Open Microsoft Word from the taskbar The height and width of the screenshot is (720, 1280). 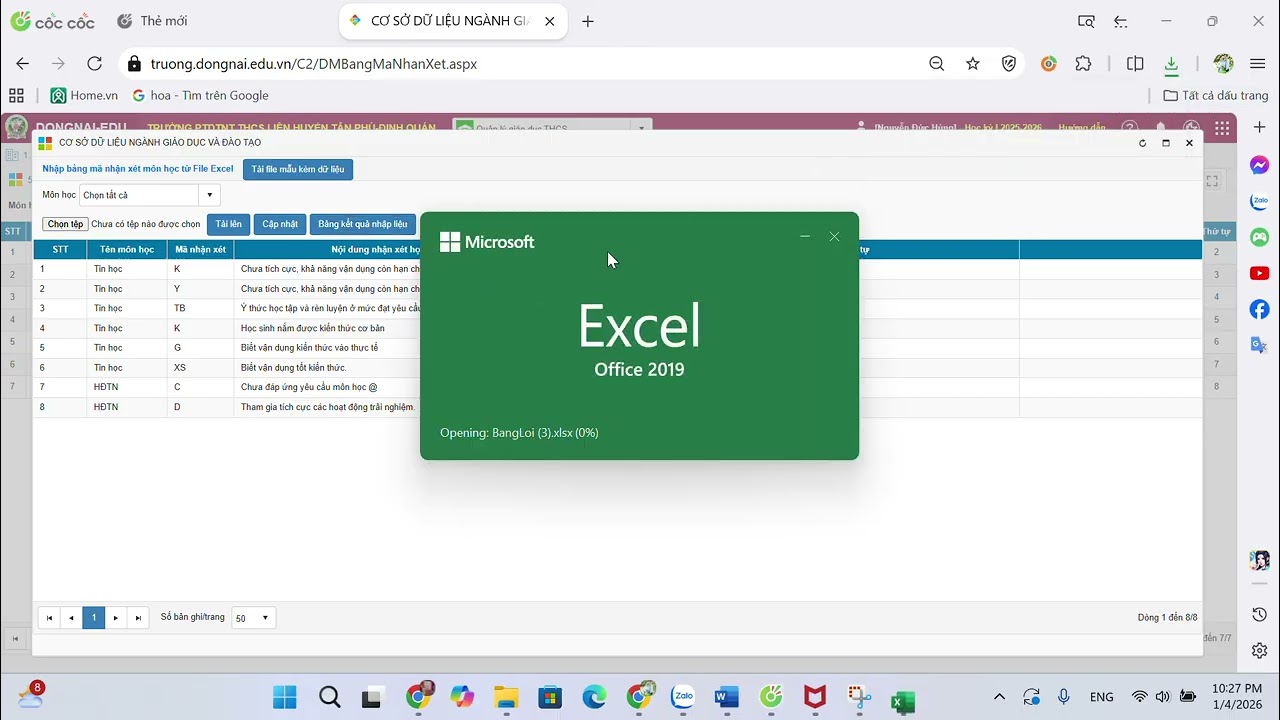(x=727, y=697)
